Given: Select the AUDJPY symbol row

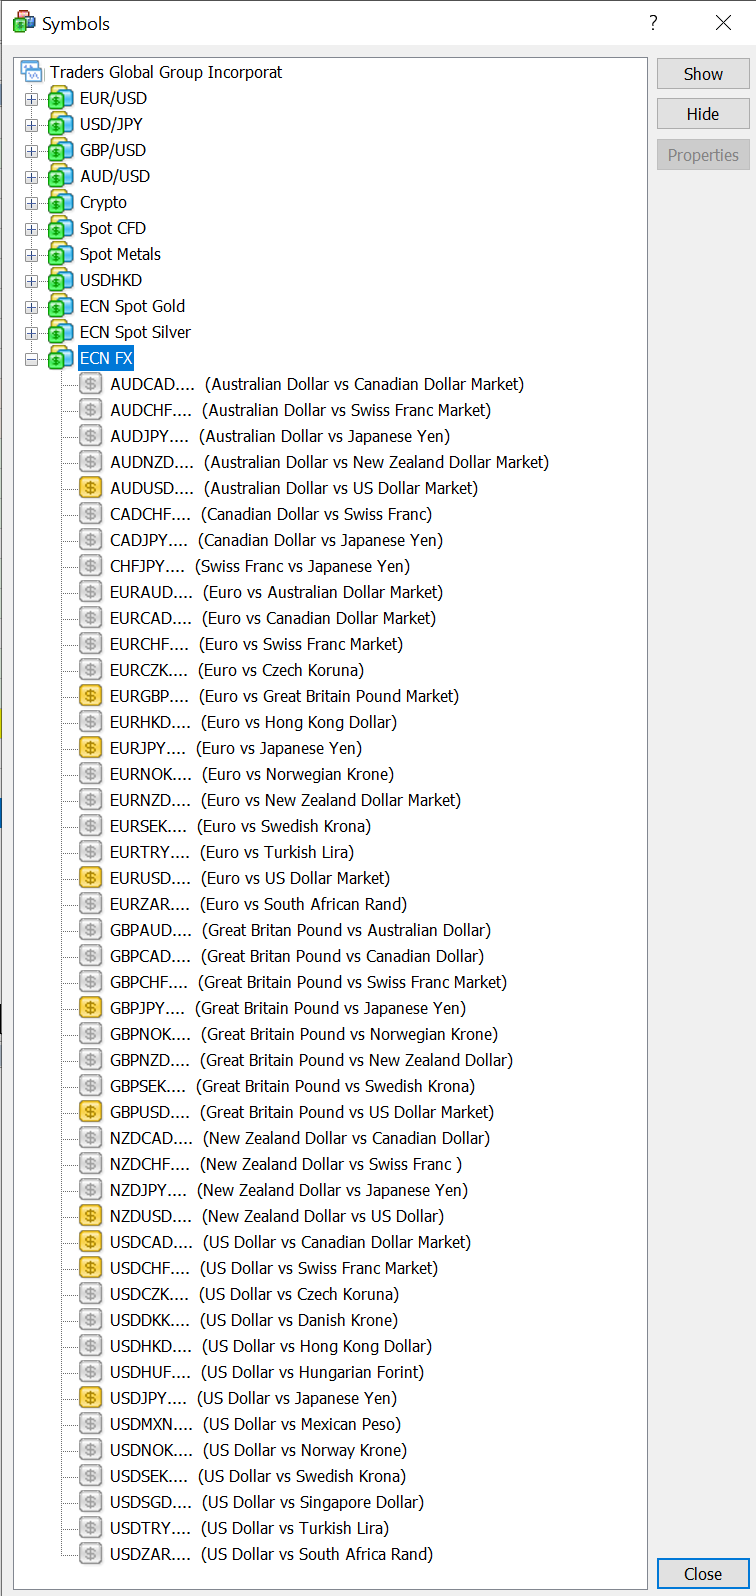Looking at the screenshot, I should coord(280,436).
